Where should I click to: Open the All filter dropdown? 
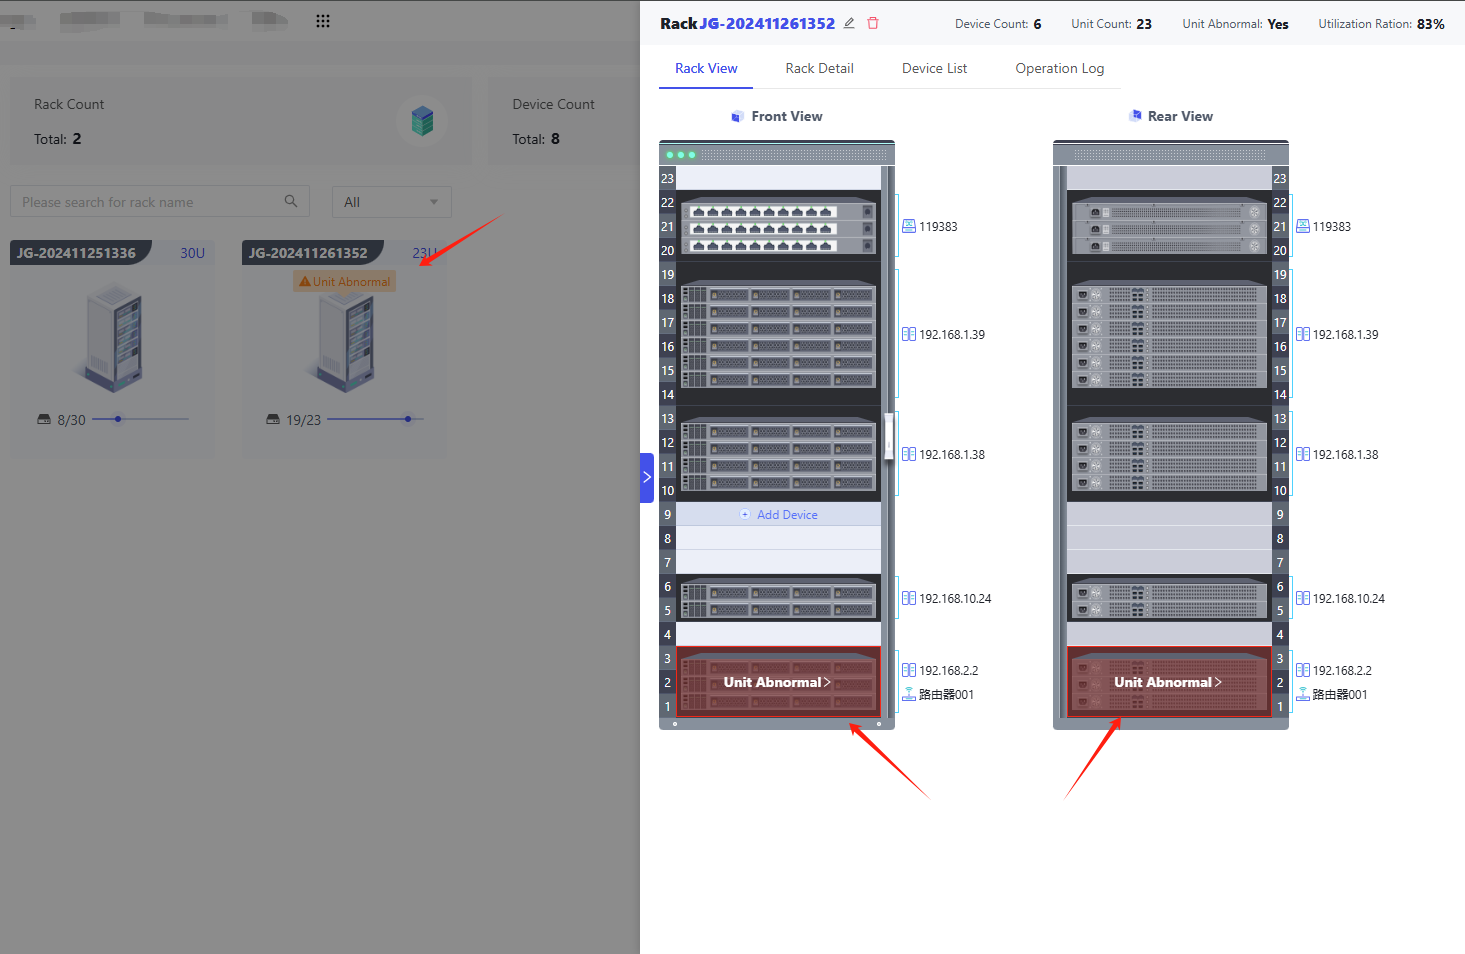392,201
